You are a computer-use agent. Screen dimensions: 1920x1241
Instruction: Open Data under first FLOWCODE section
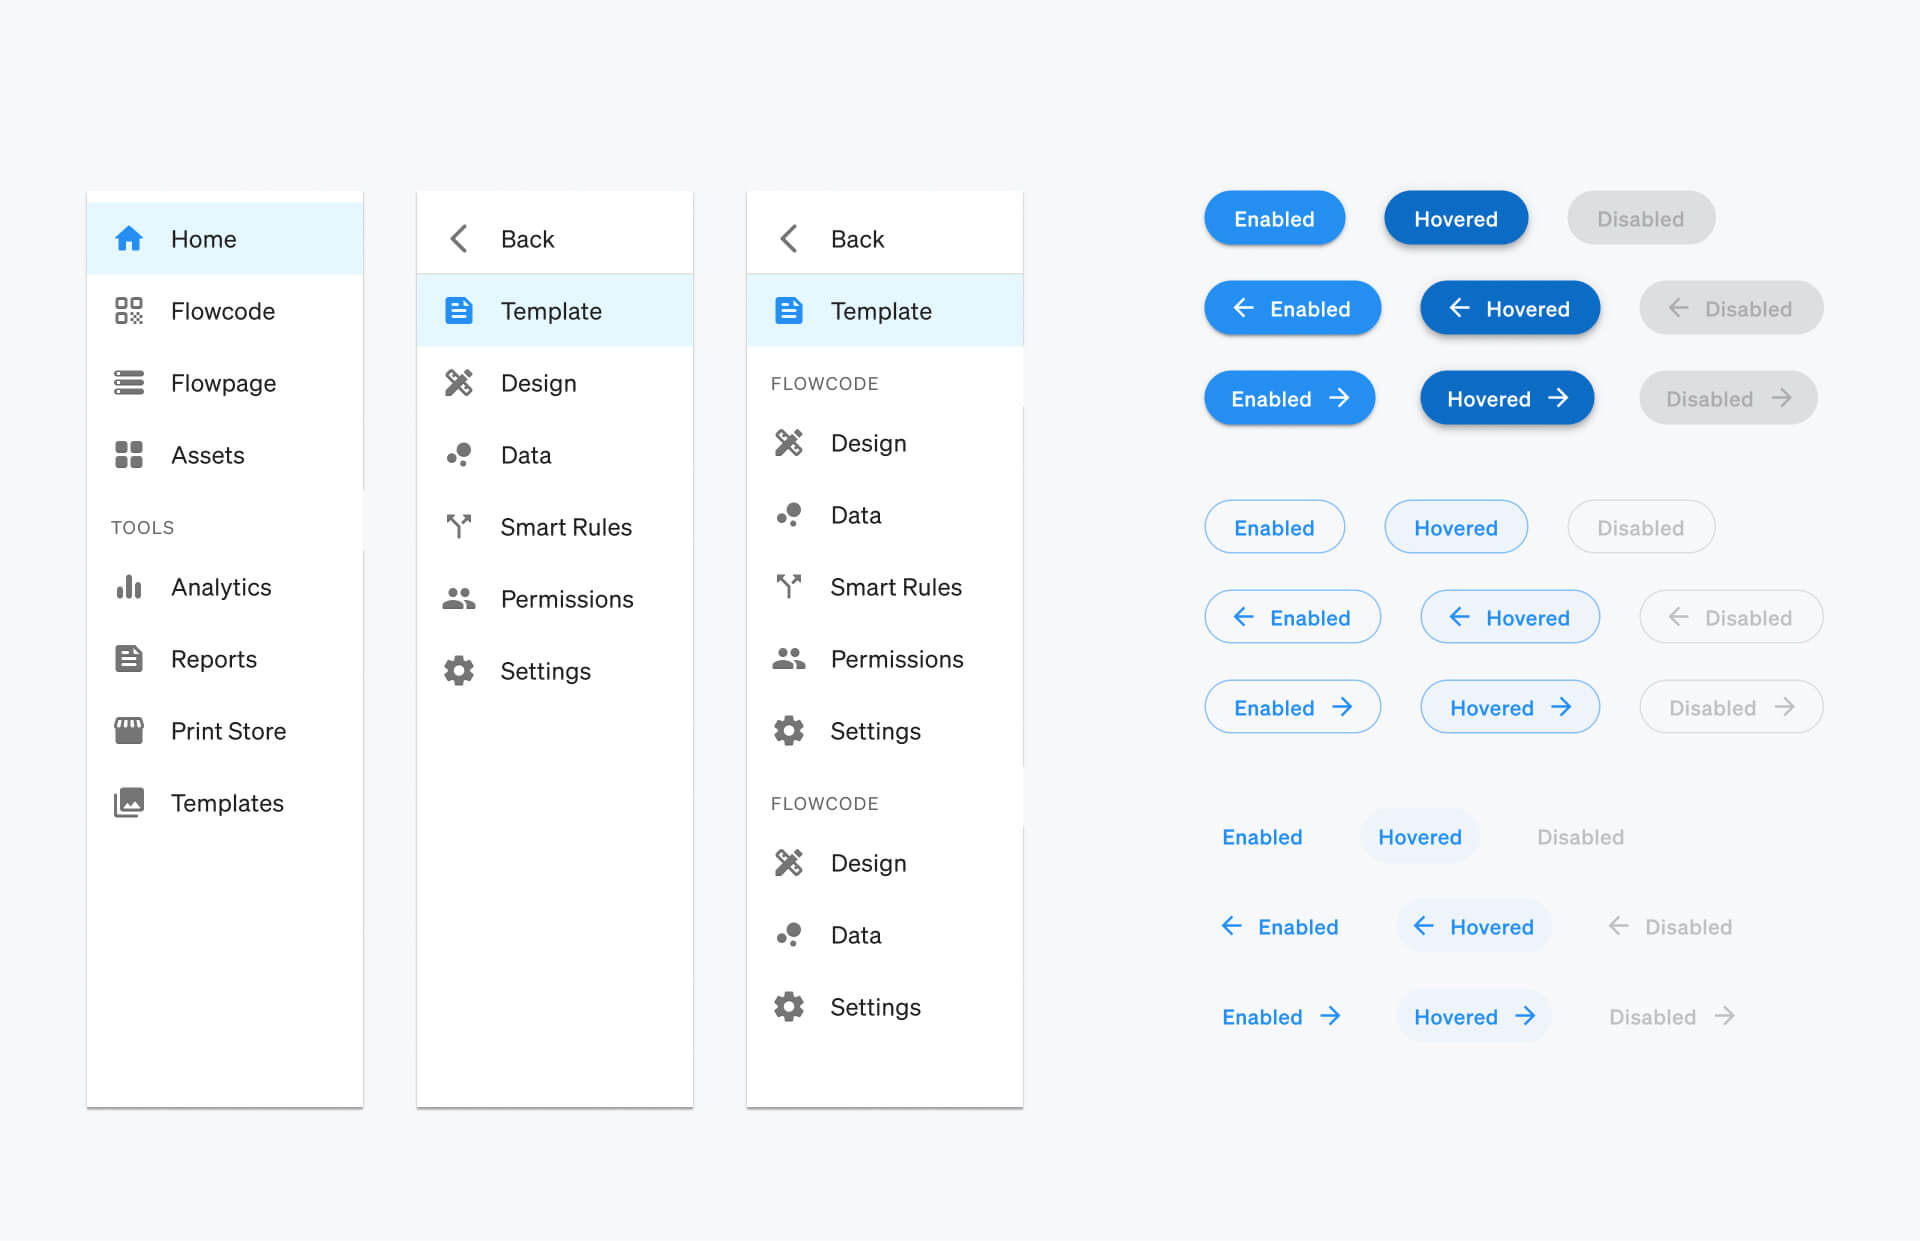(x=856, y=515)
